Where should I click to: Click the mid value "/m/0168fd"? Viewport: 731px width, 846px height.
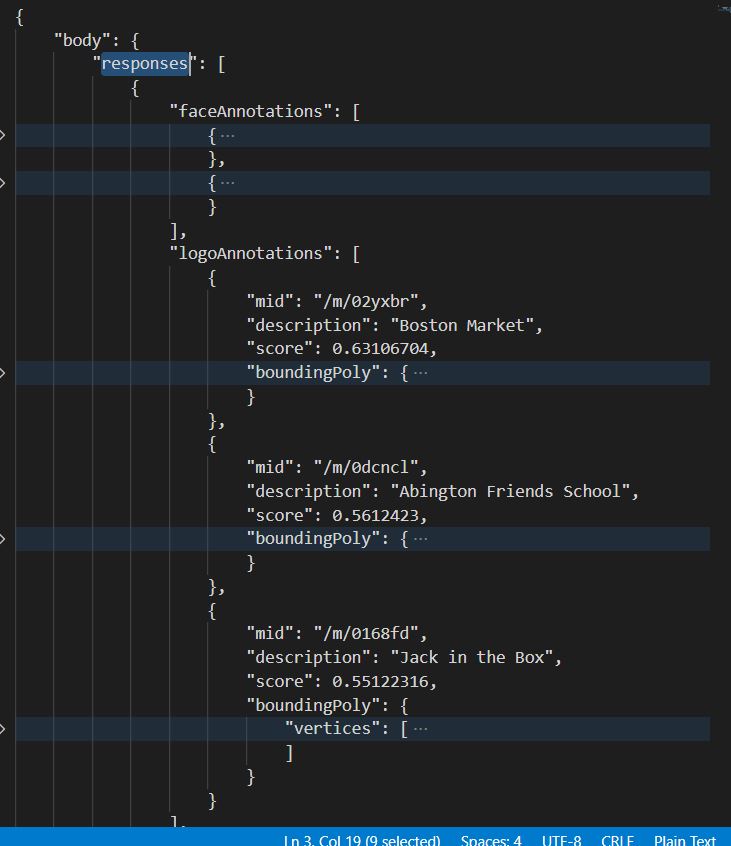pyautogui.click(x=366, y=633)
